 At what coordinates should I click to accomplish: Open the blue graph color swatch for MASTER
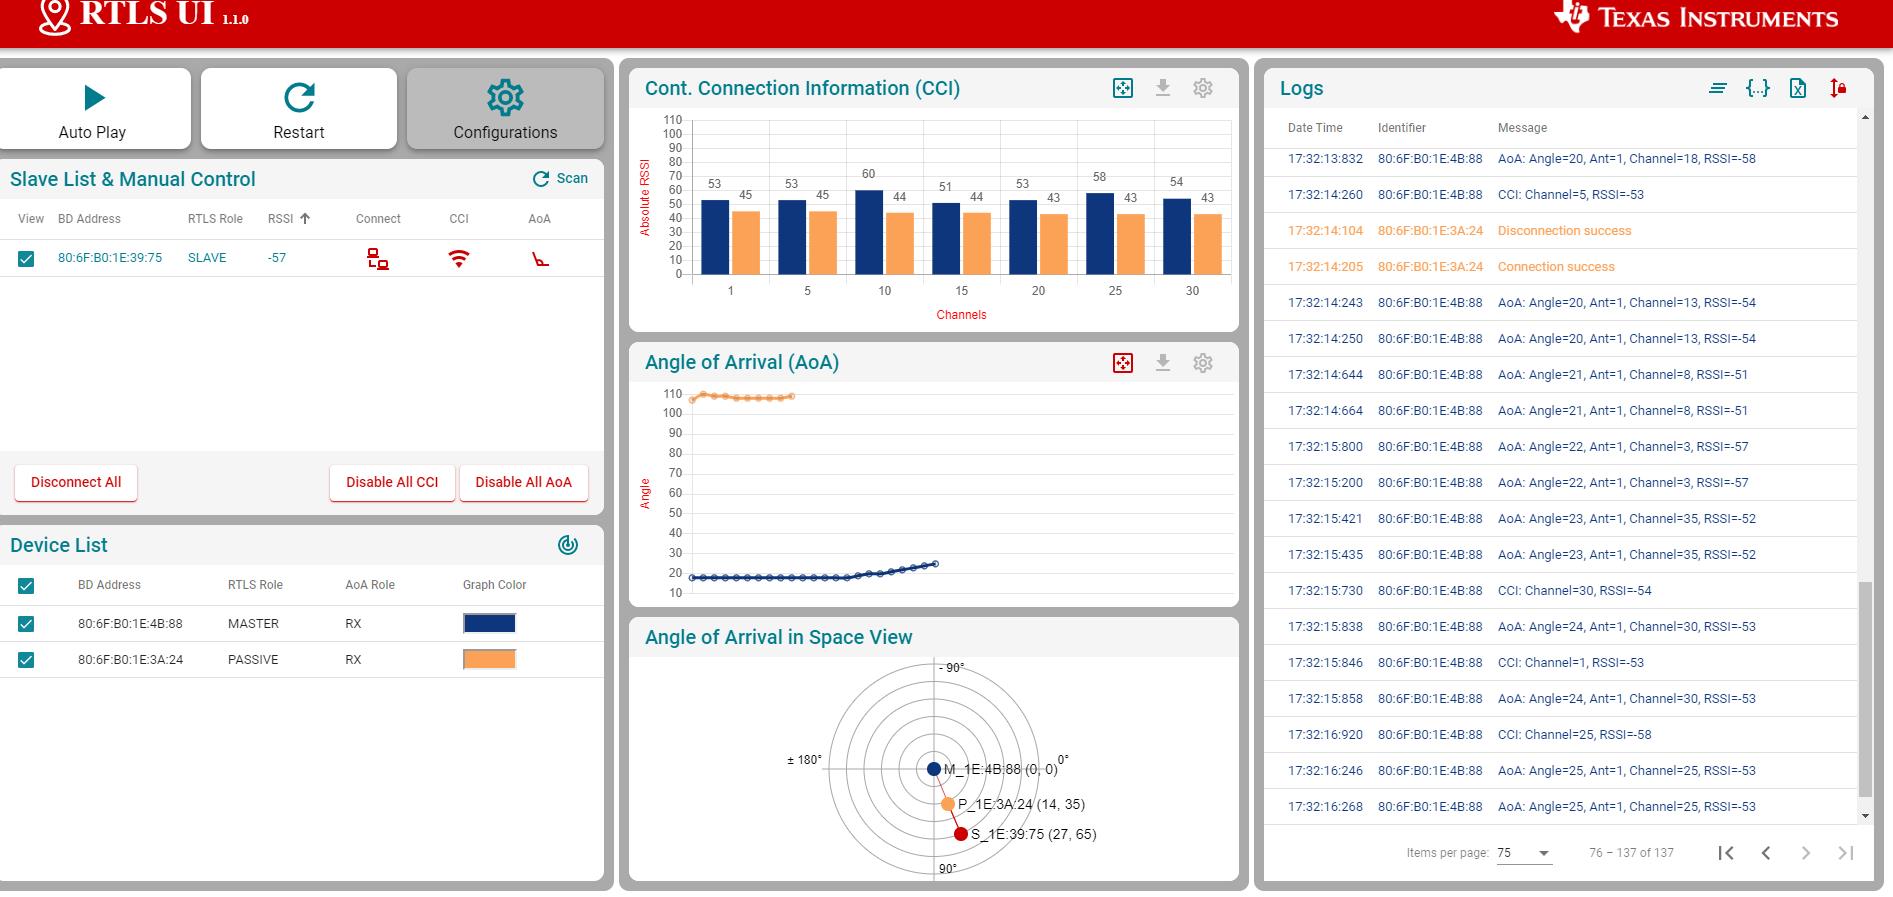pyautogui.click(x=489, y=624)
